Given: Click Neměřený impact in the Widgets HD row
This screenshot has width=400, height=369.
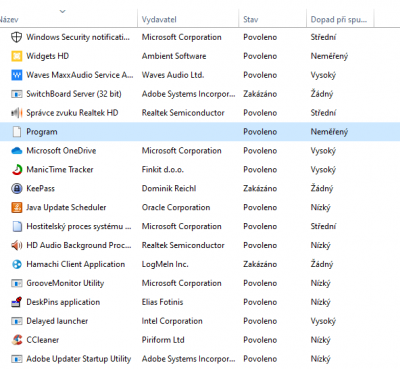Looking at the screenshot, I should (329, 56).
